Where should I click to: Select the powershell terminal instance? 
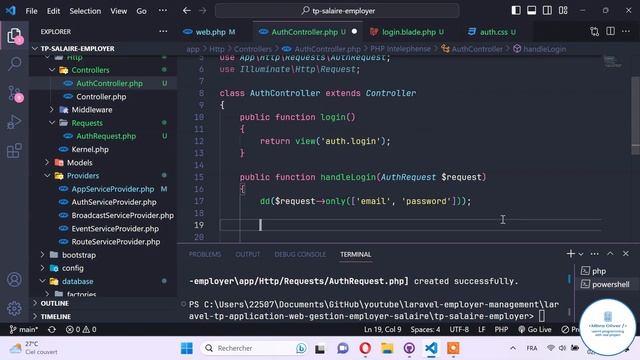pos(606,284)
